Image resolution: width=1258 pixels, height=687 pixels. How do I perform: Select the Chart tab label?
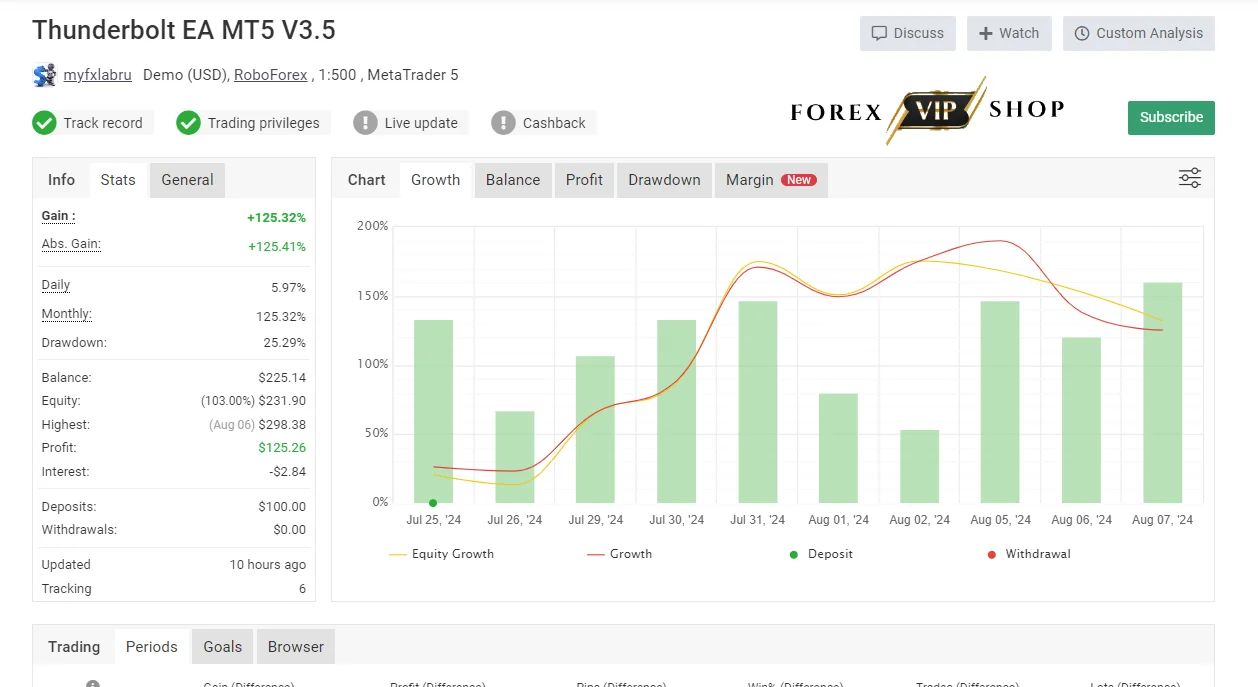pos(366,180)
